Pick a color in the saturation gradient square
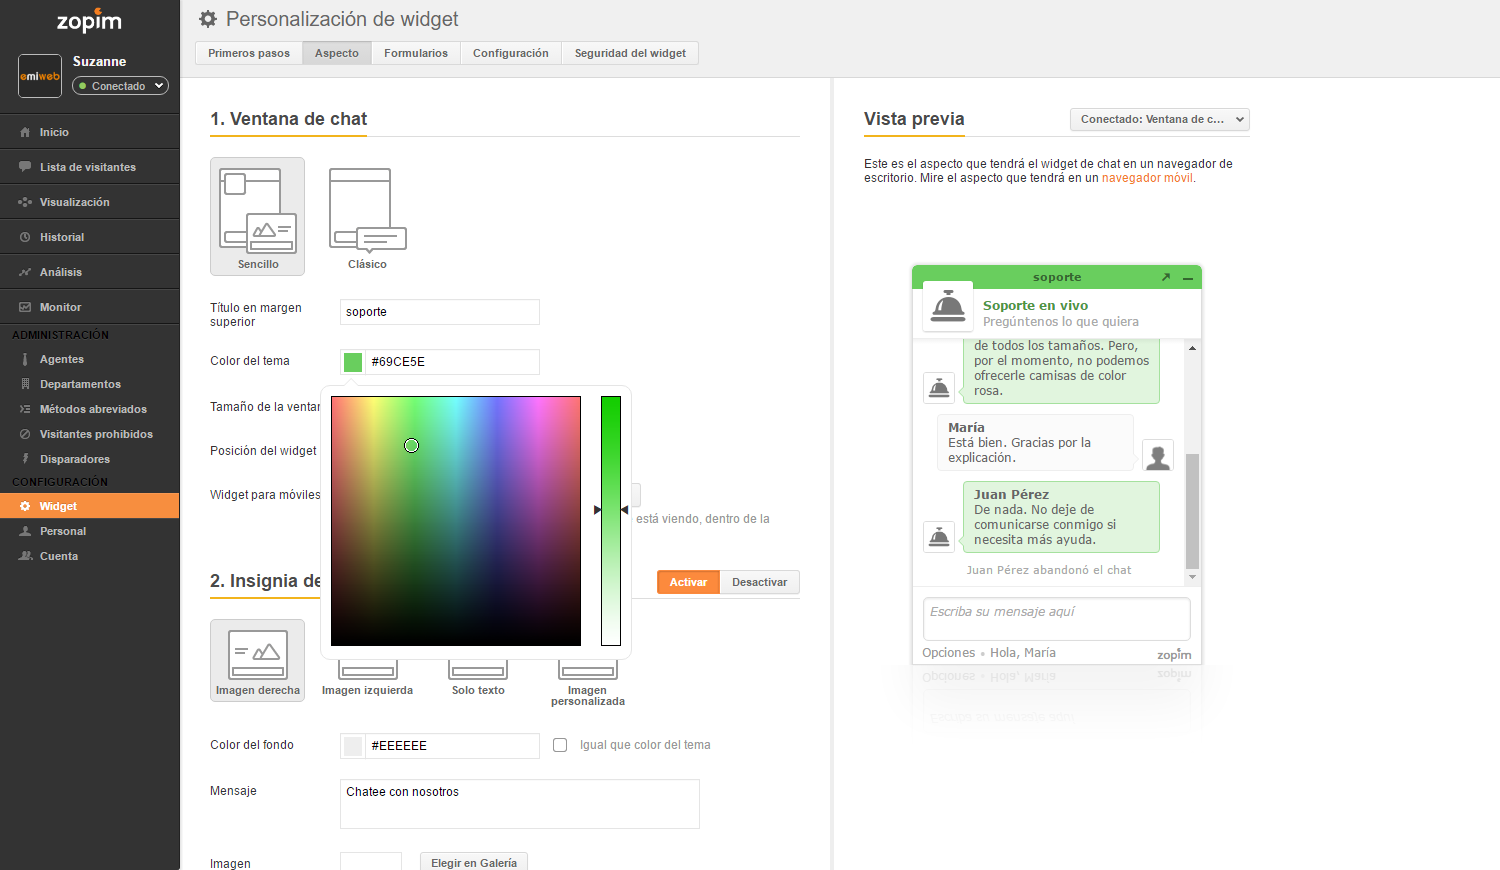 point(456,521)
